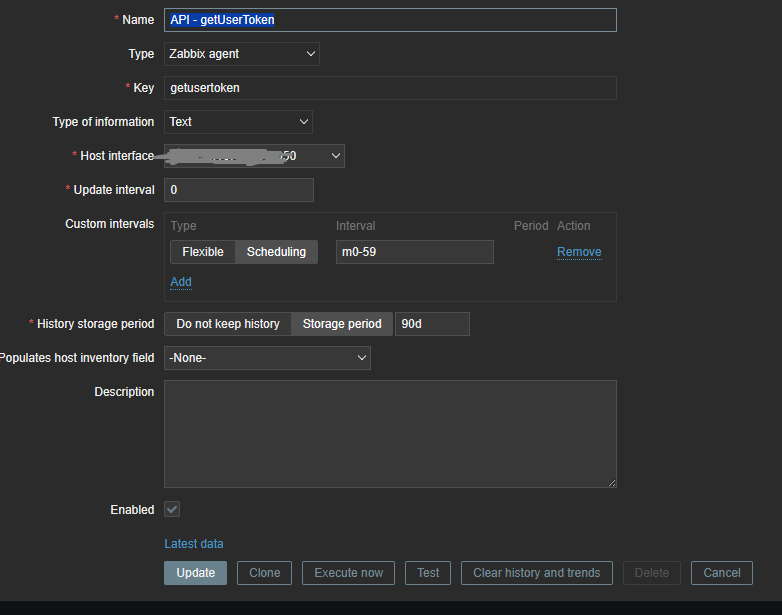Click Execute now button
Image resolution: width=782 pixels, height=615 pixels.
click(348, 573)
